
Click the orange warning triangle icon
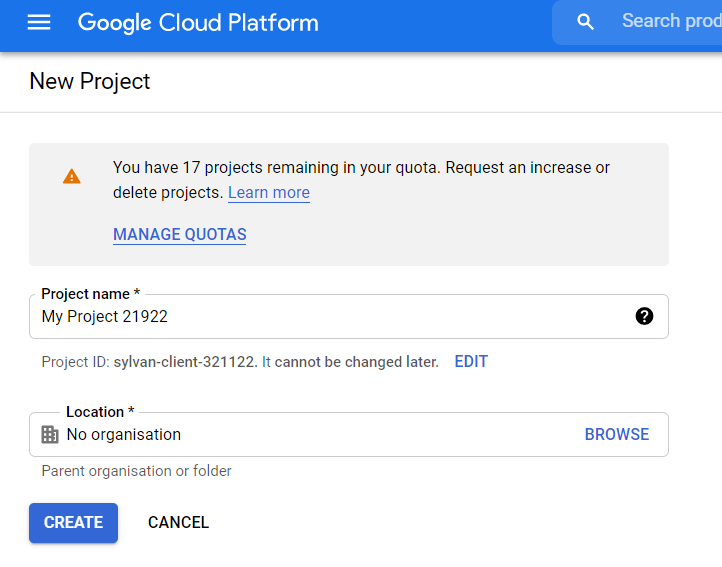coord(72,177)
